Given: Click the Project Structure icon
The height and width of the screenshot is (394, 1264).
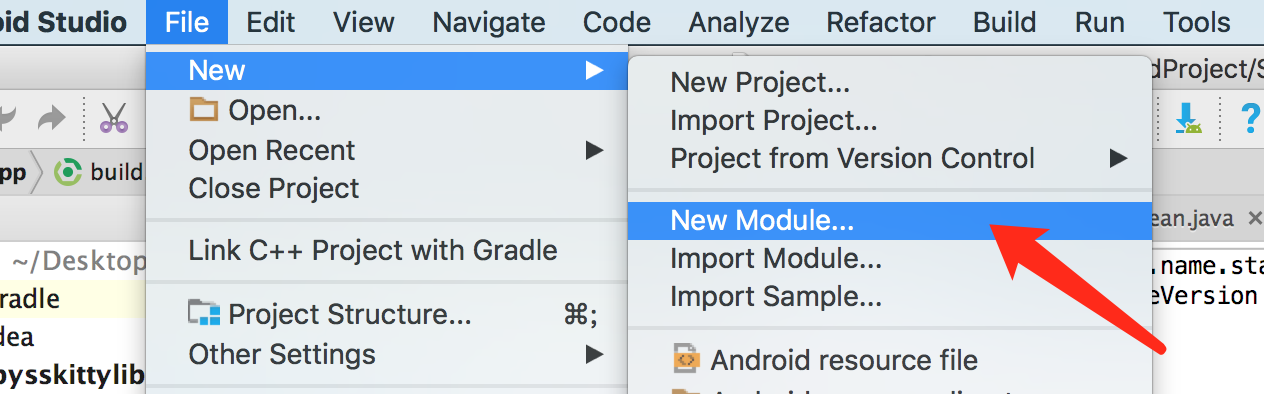Looking at the screenshot, I should pyautogui.click(x=203, y=315).
